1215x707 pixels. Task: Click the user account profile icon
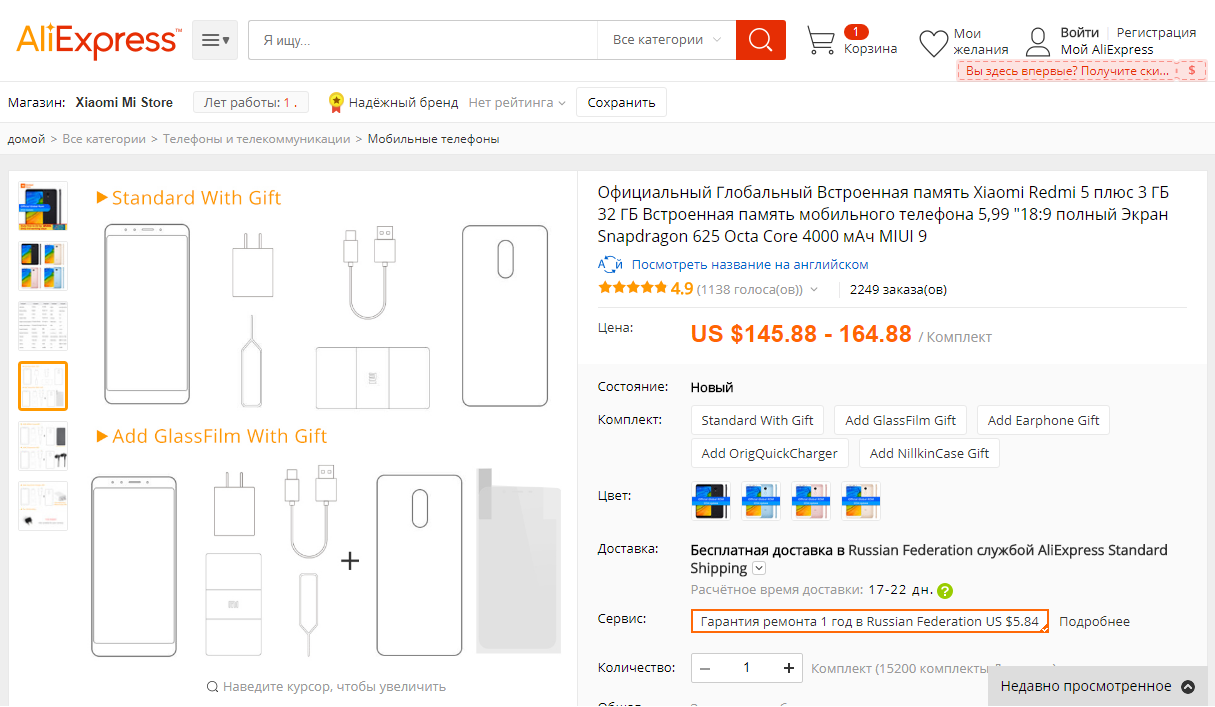click(1039, 41)
